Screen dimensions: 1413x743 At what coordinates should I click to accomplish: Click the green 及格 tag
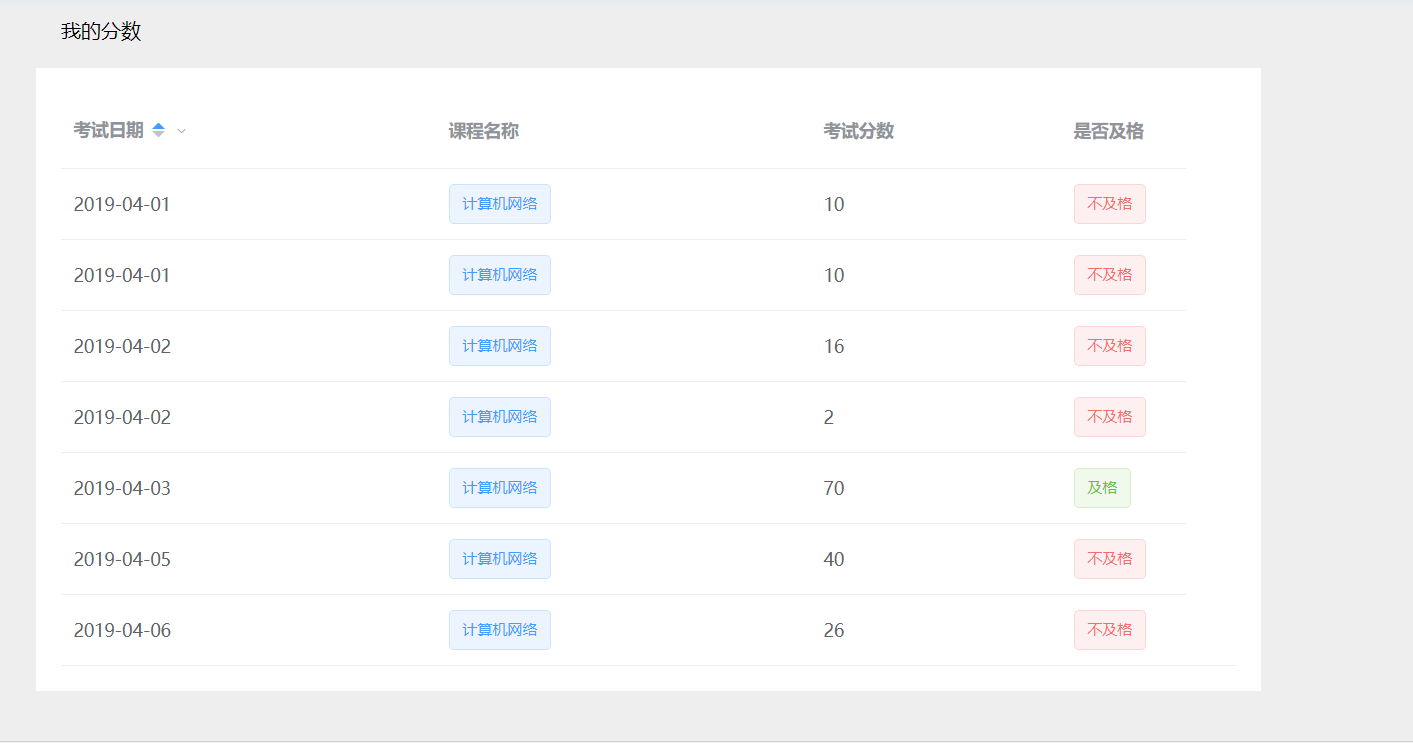(x=1102, y=488)
